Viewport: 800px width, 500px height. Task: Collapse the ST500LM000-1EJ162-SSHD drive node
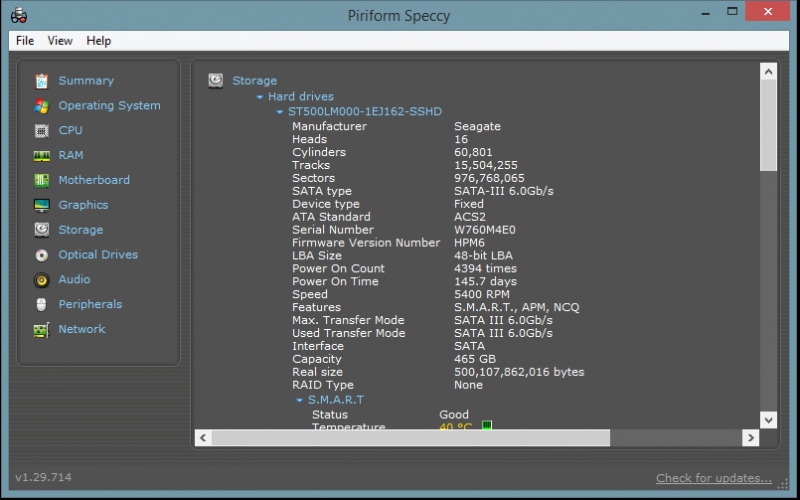[x=280, y=112]
